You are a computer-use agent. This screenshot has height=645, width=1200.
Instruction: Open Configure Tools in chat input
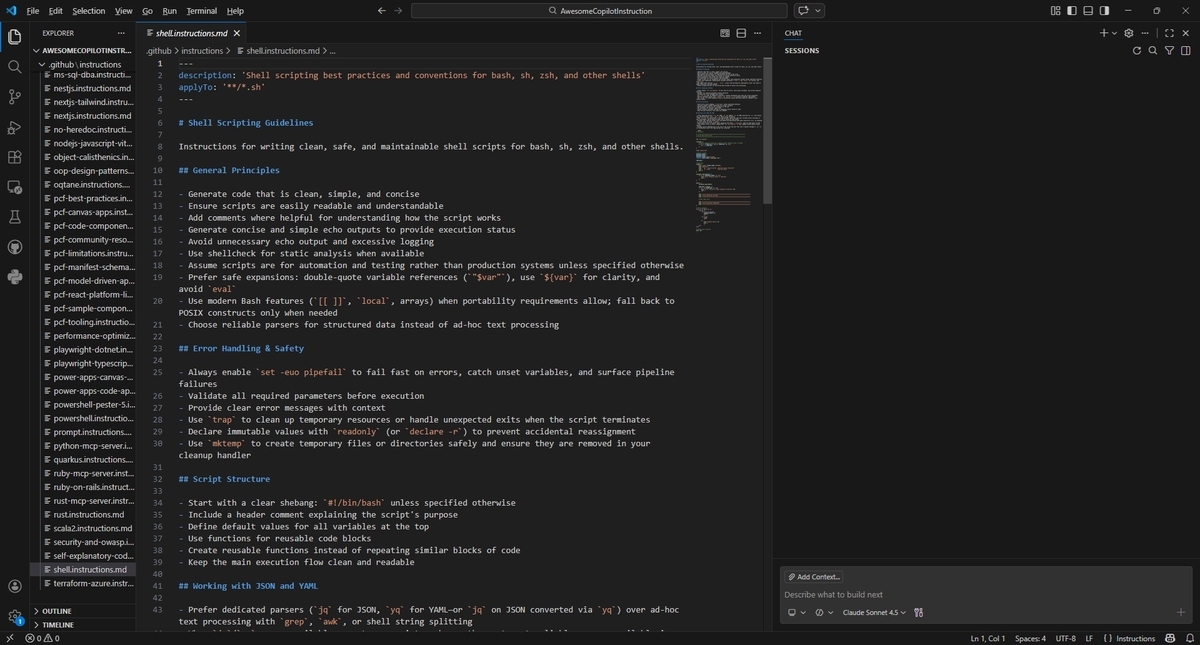918,613
